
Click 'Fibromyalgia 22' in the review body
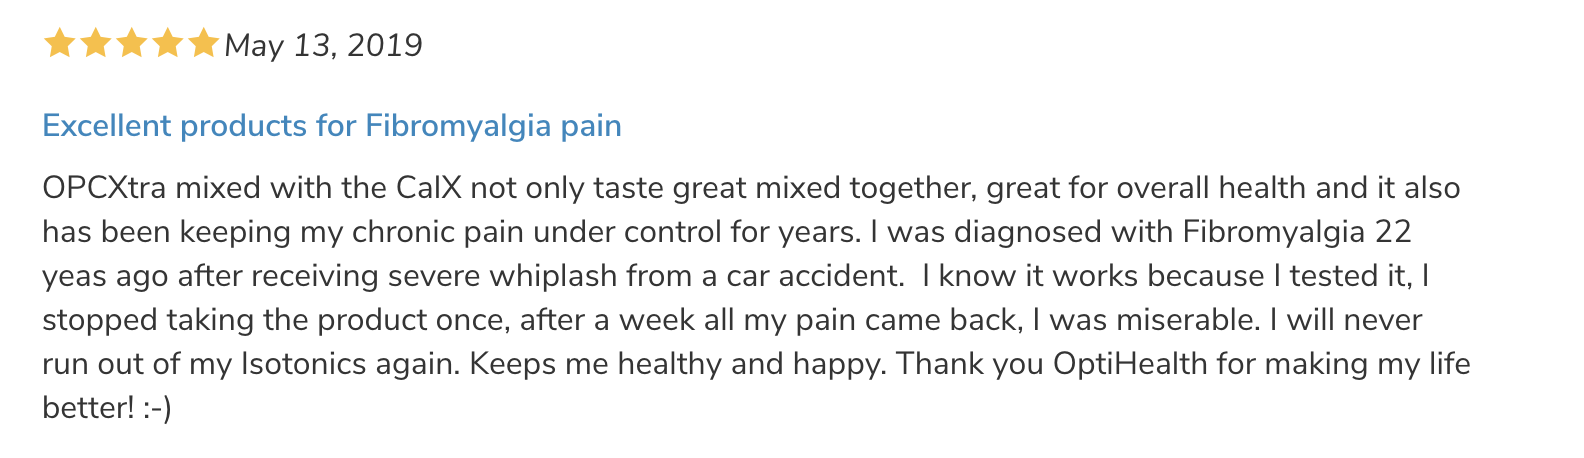(1297, 232)
